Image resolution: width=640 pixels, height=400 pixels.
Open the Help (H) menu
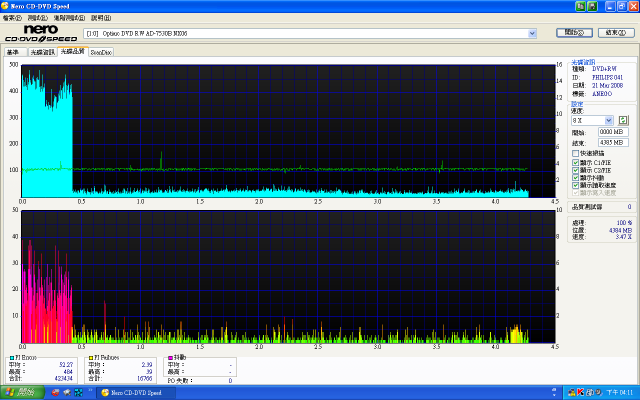click(101, 18)
